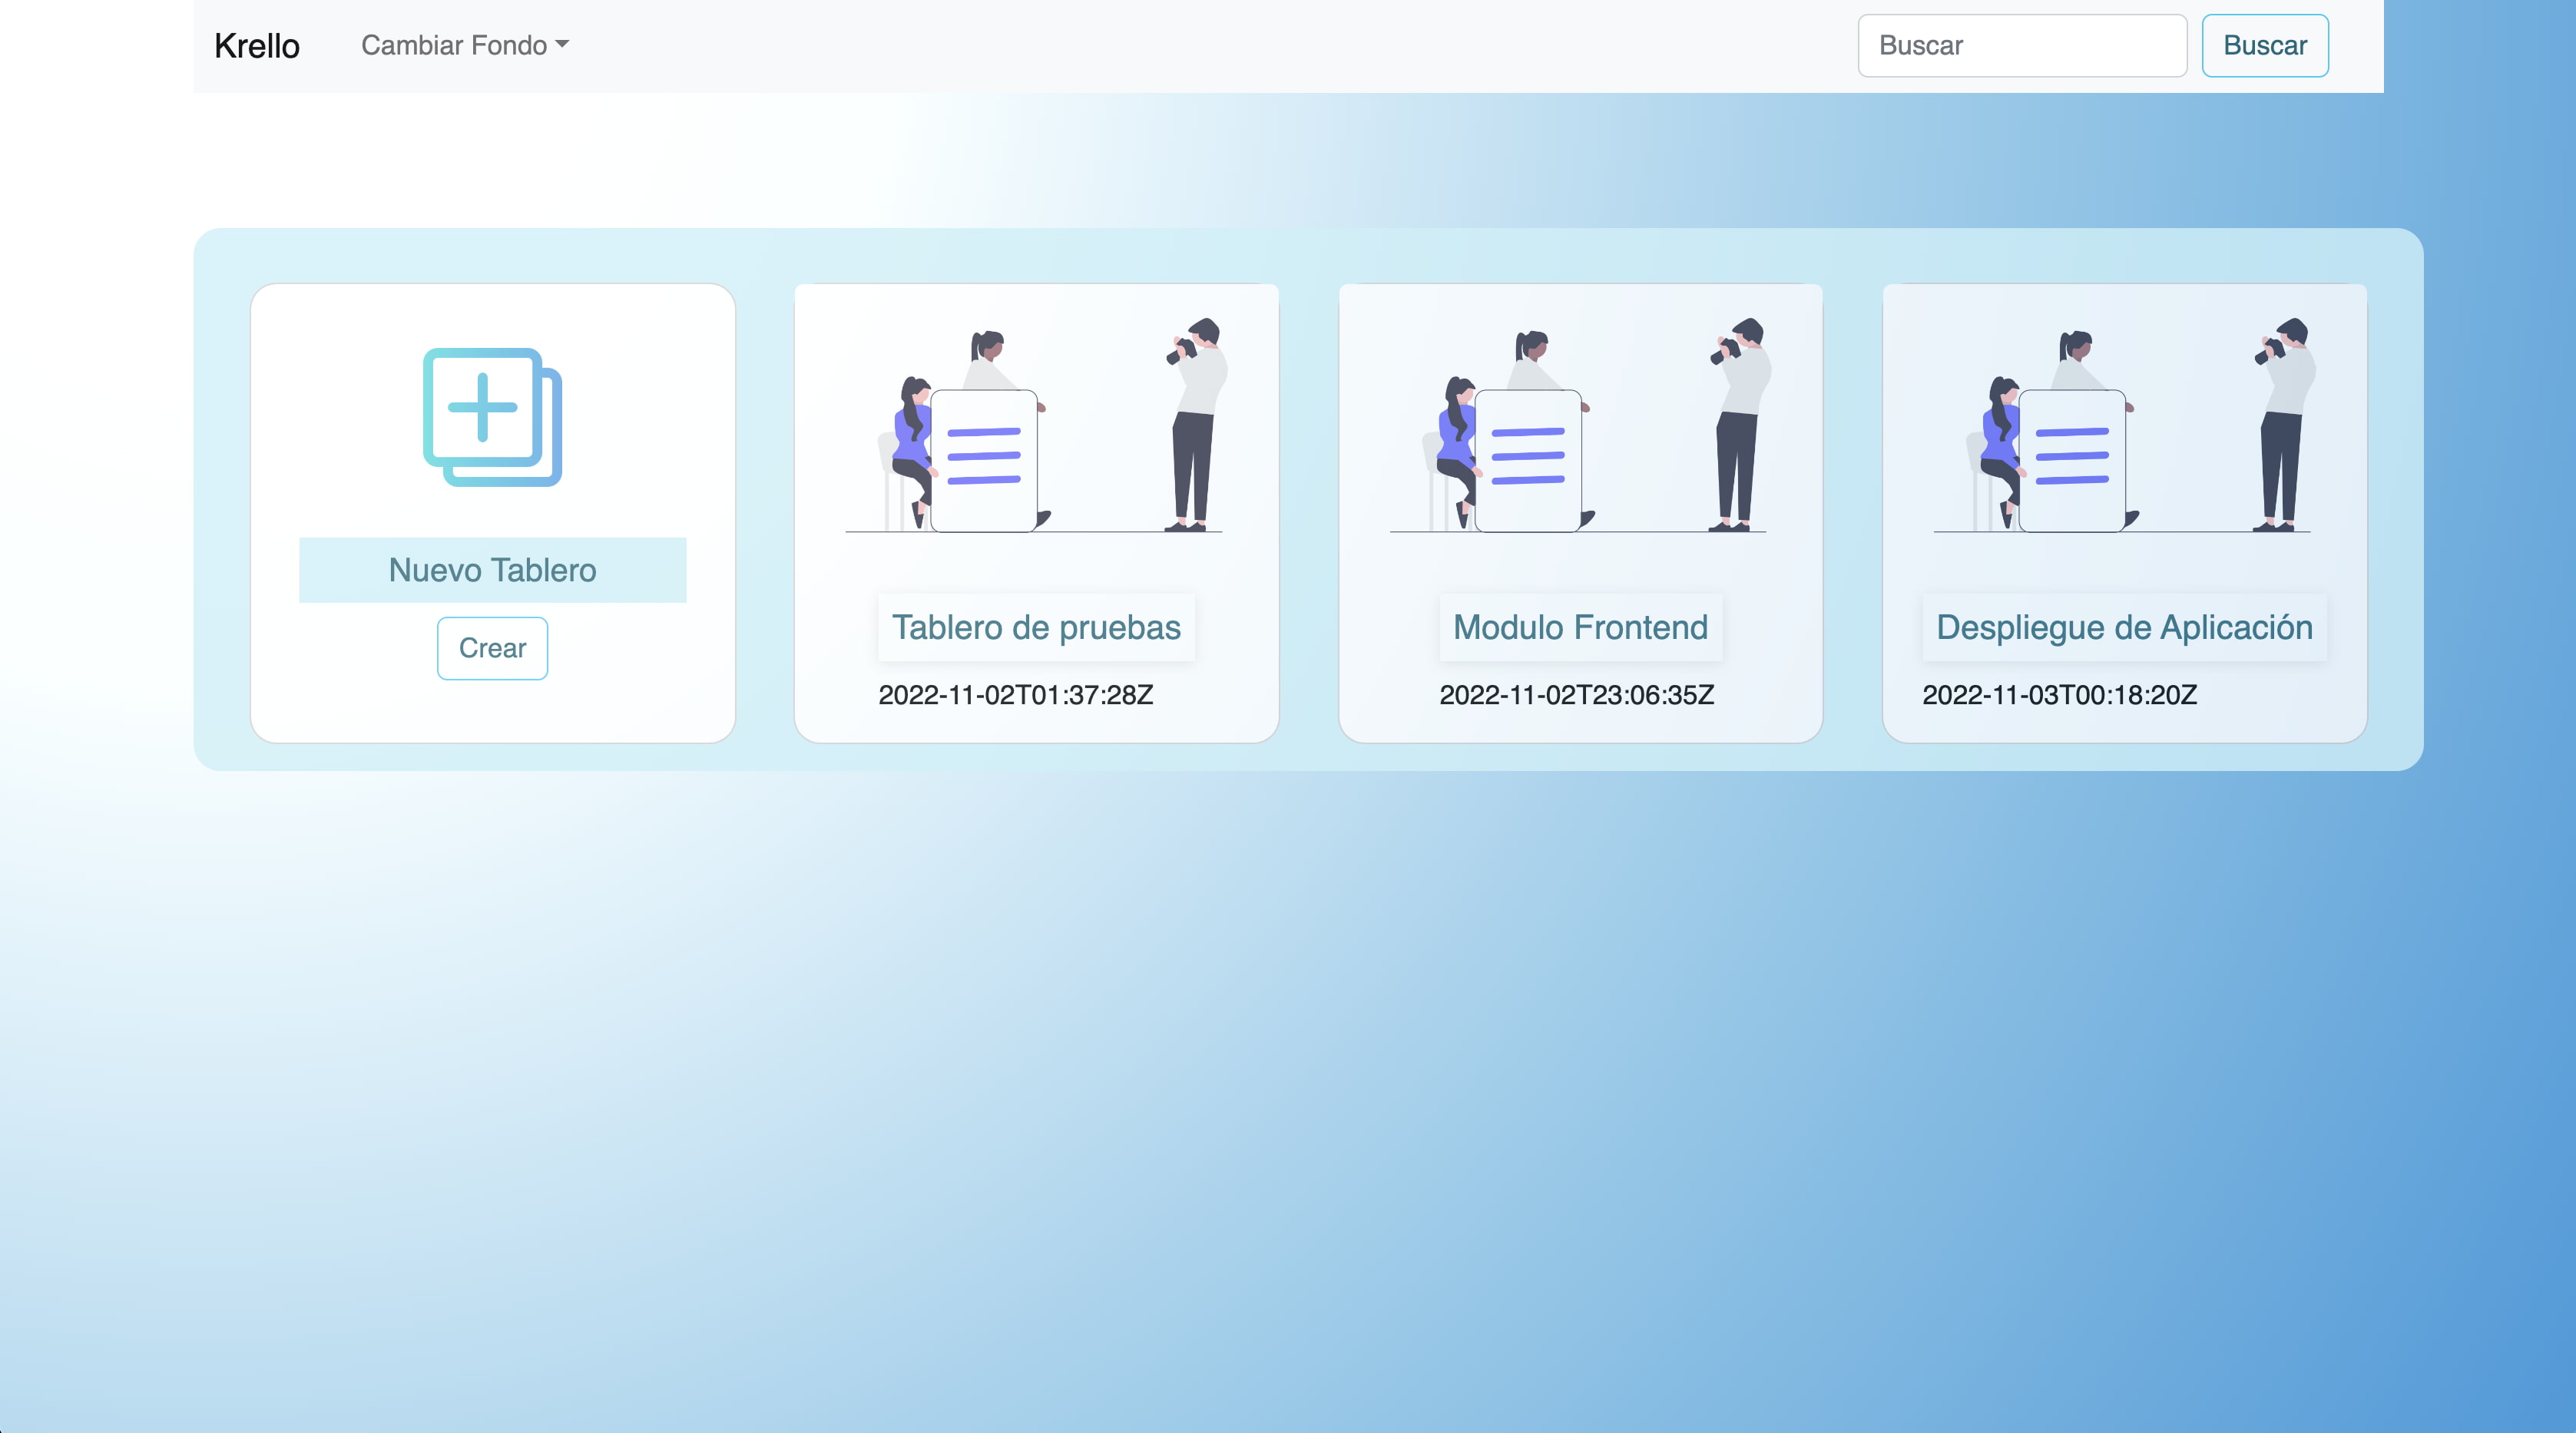The height and width of the screenshot is (1433, 2576).
Task: Click the document icon in Tablero de pruebas card
Action: [x=983, y=460]
